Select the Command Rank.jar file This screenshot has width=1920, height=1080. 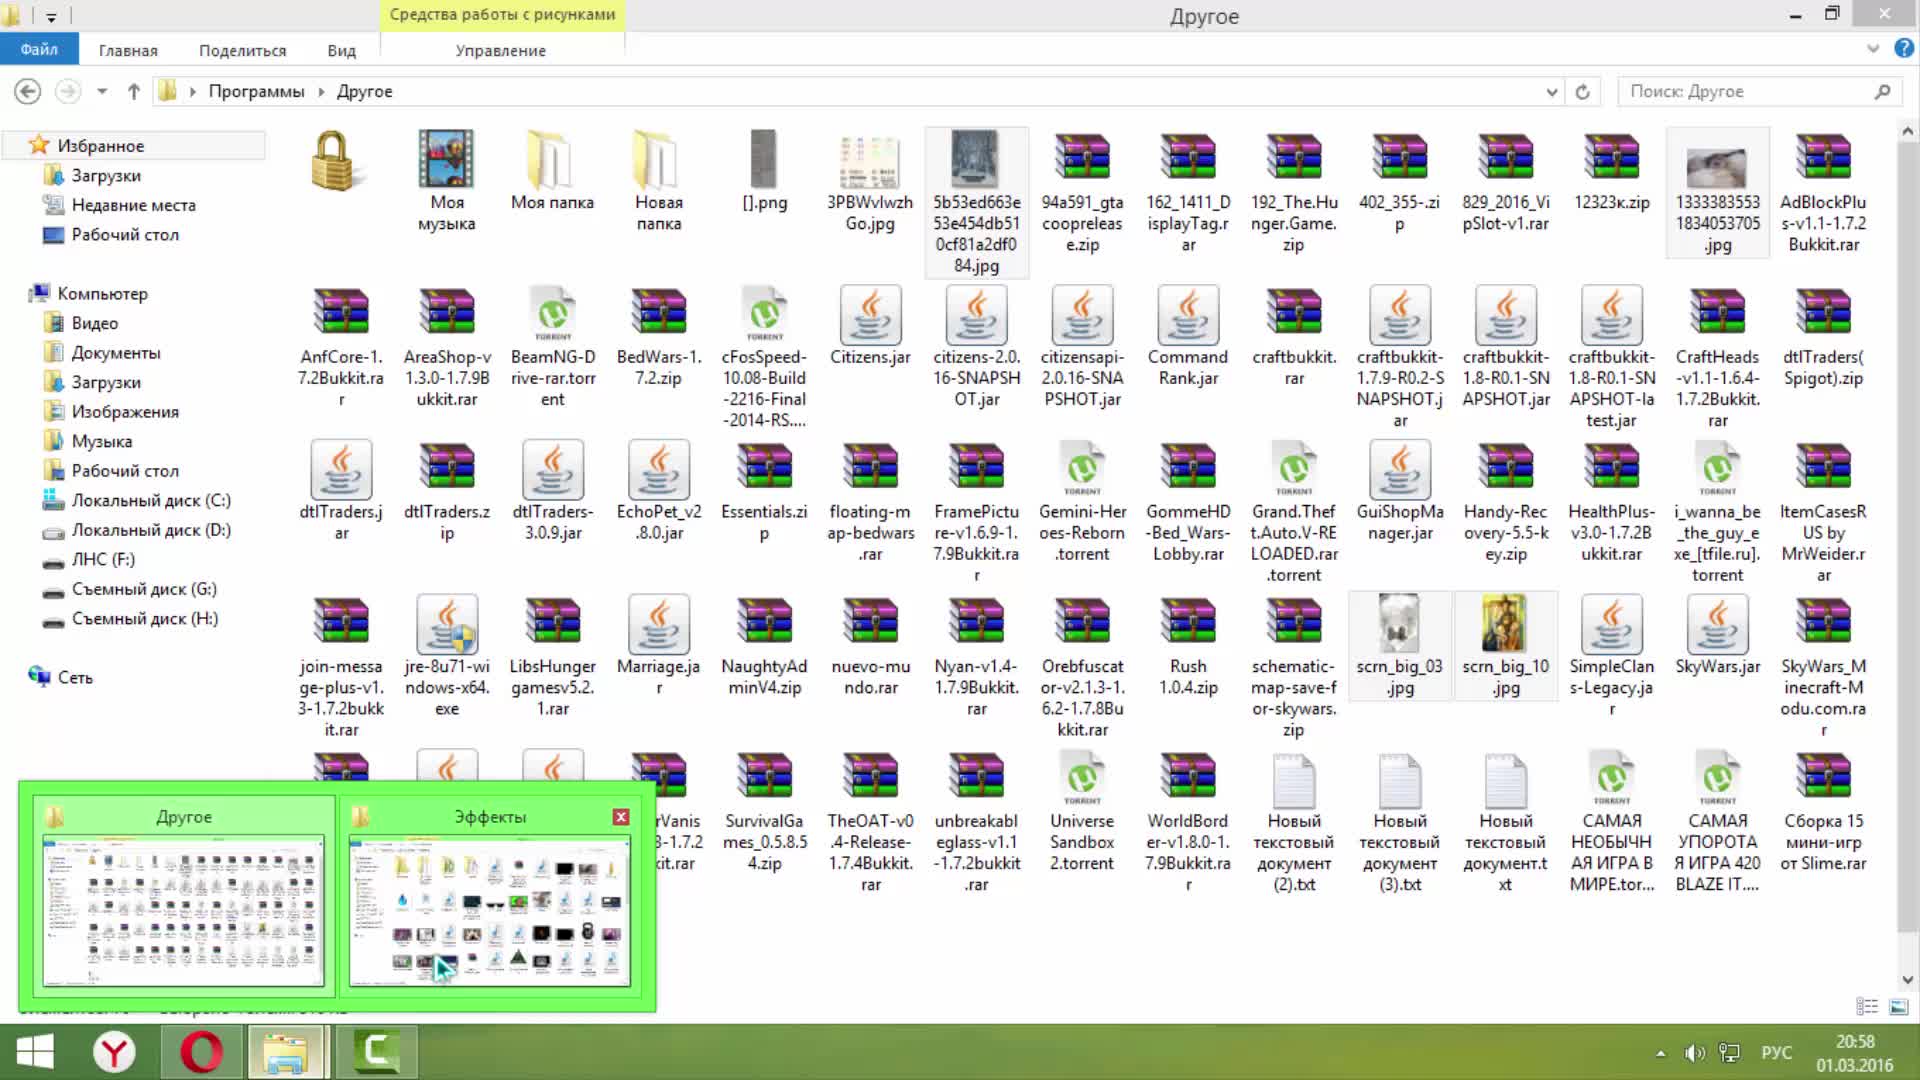[1188, 336]
